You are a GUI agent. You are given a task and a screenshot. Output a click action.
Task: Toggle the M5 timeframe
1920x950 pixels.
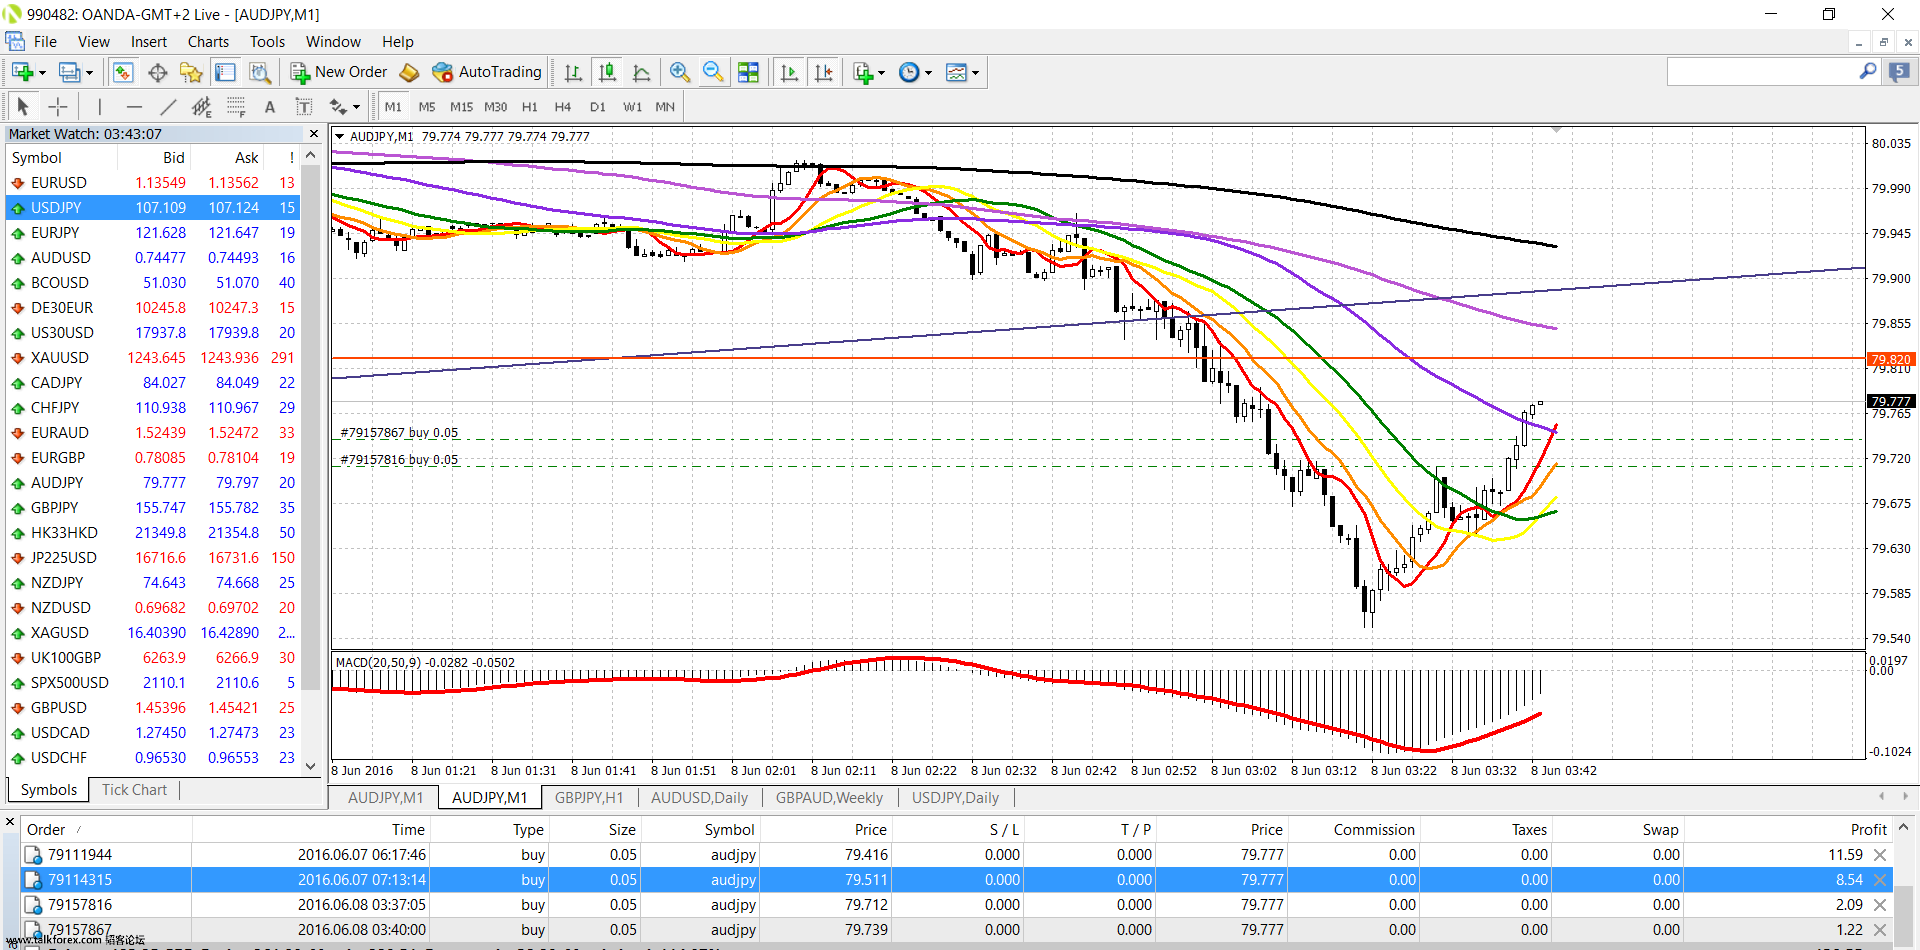(427, 106)
